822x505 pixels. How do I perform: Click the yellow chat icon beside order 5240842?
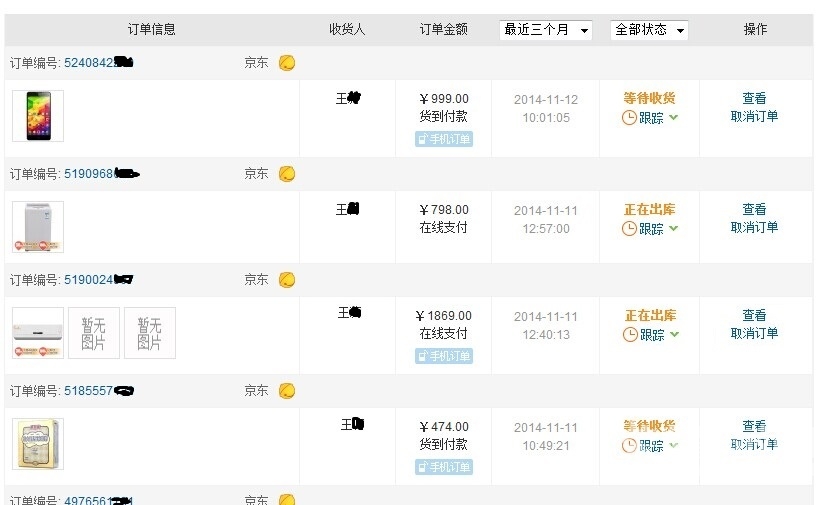tap(287, 63)
